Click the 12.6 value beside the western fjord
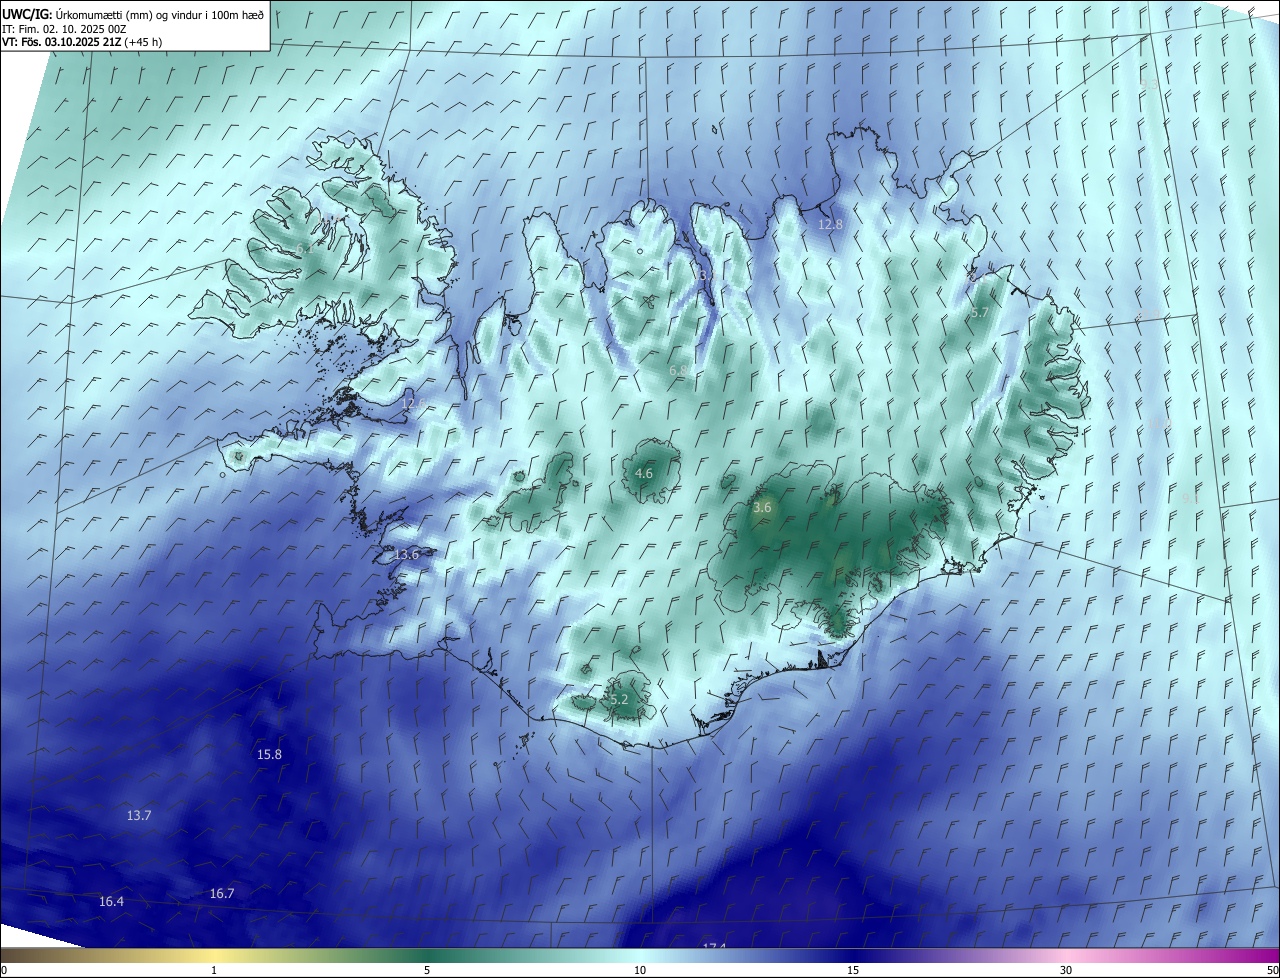Screen dimensions: 1280x978 (x=413, y=404)
